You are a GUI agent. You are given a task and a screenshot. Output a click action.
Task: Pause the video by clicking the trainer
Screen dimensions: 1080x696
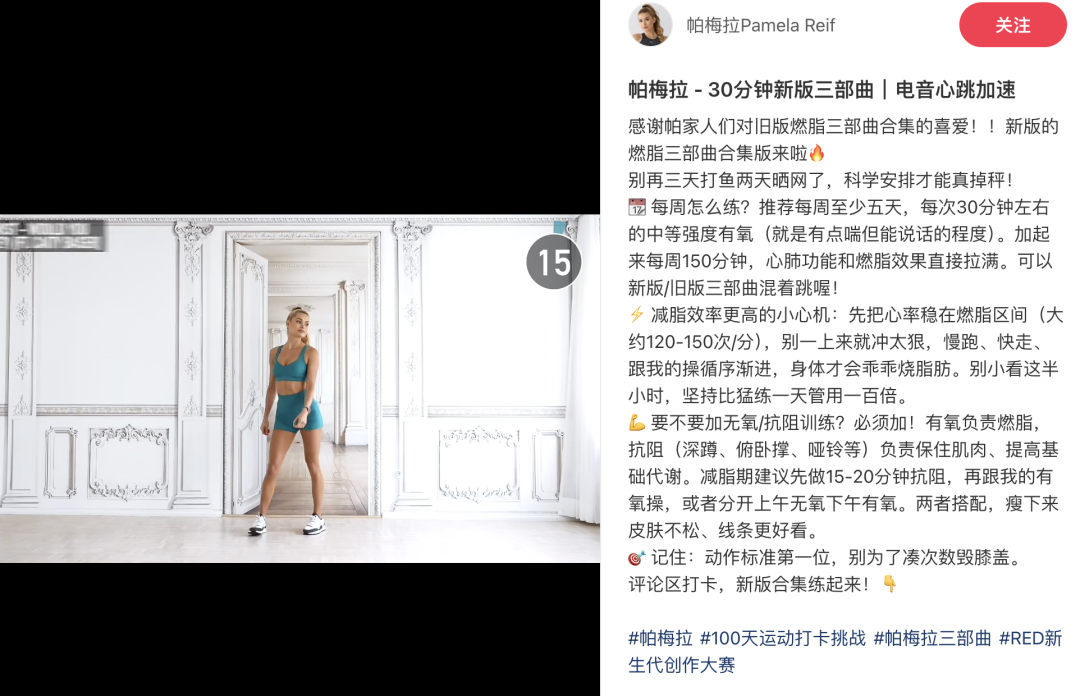(x=291, y=420)
